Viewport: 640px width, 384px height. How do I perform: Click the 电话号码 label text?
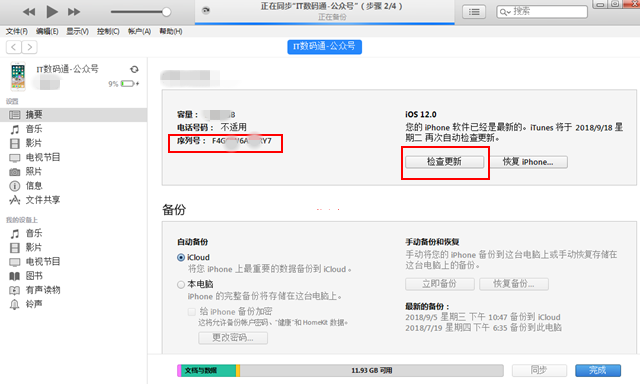point(195,127)
